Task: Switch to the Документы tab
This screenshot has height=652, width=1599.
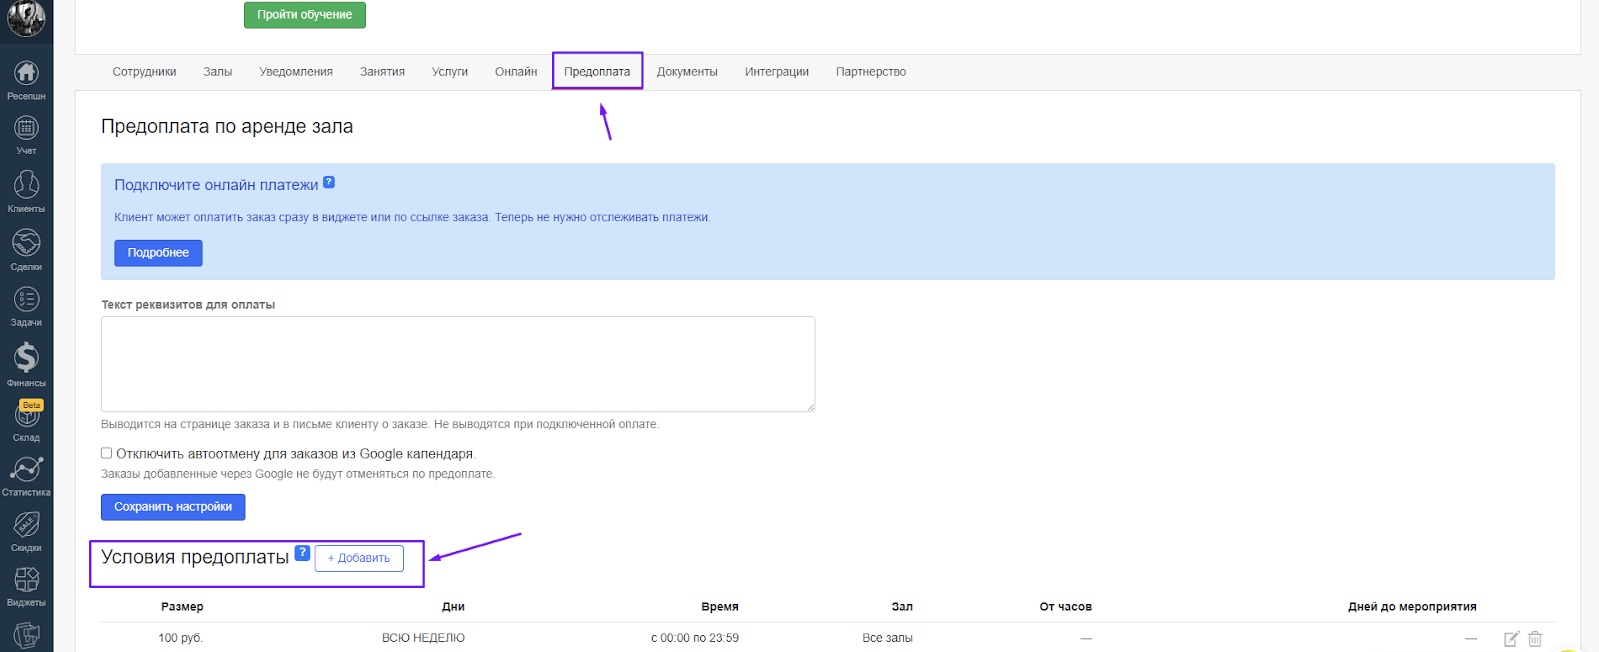Action: click(687, 72)
